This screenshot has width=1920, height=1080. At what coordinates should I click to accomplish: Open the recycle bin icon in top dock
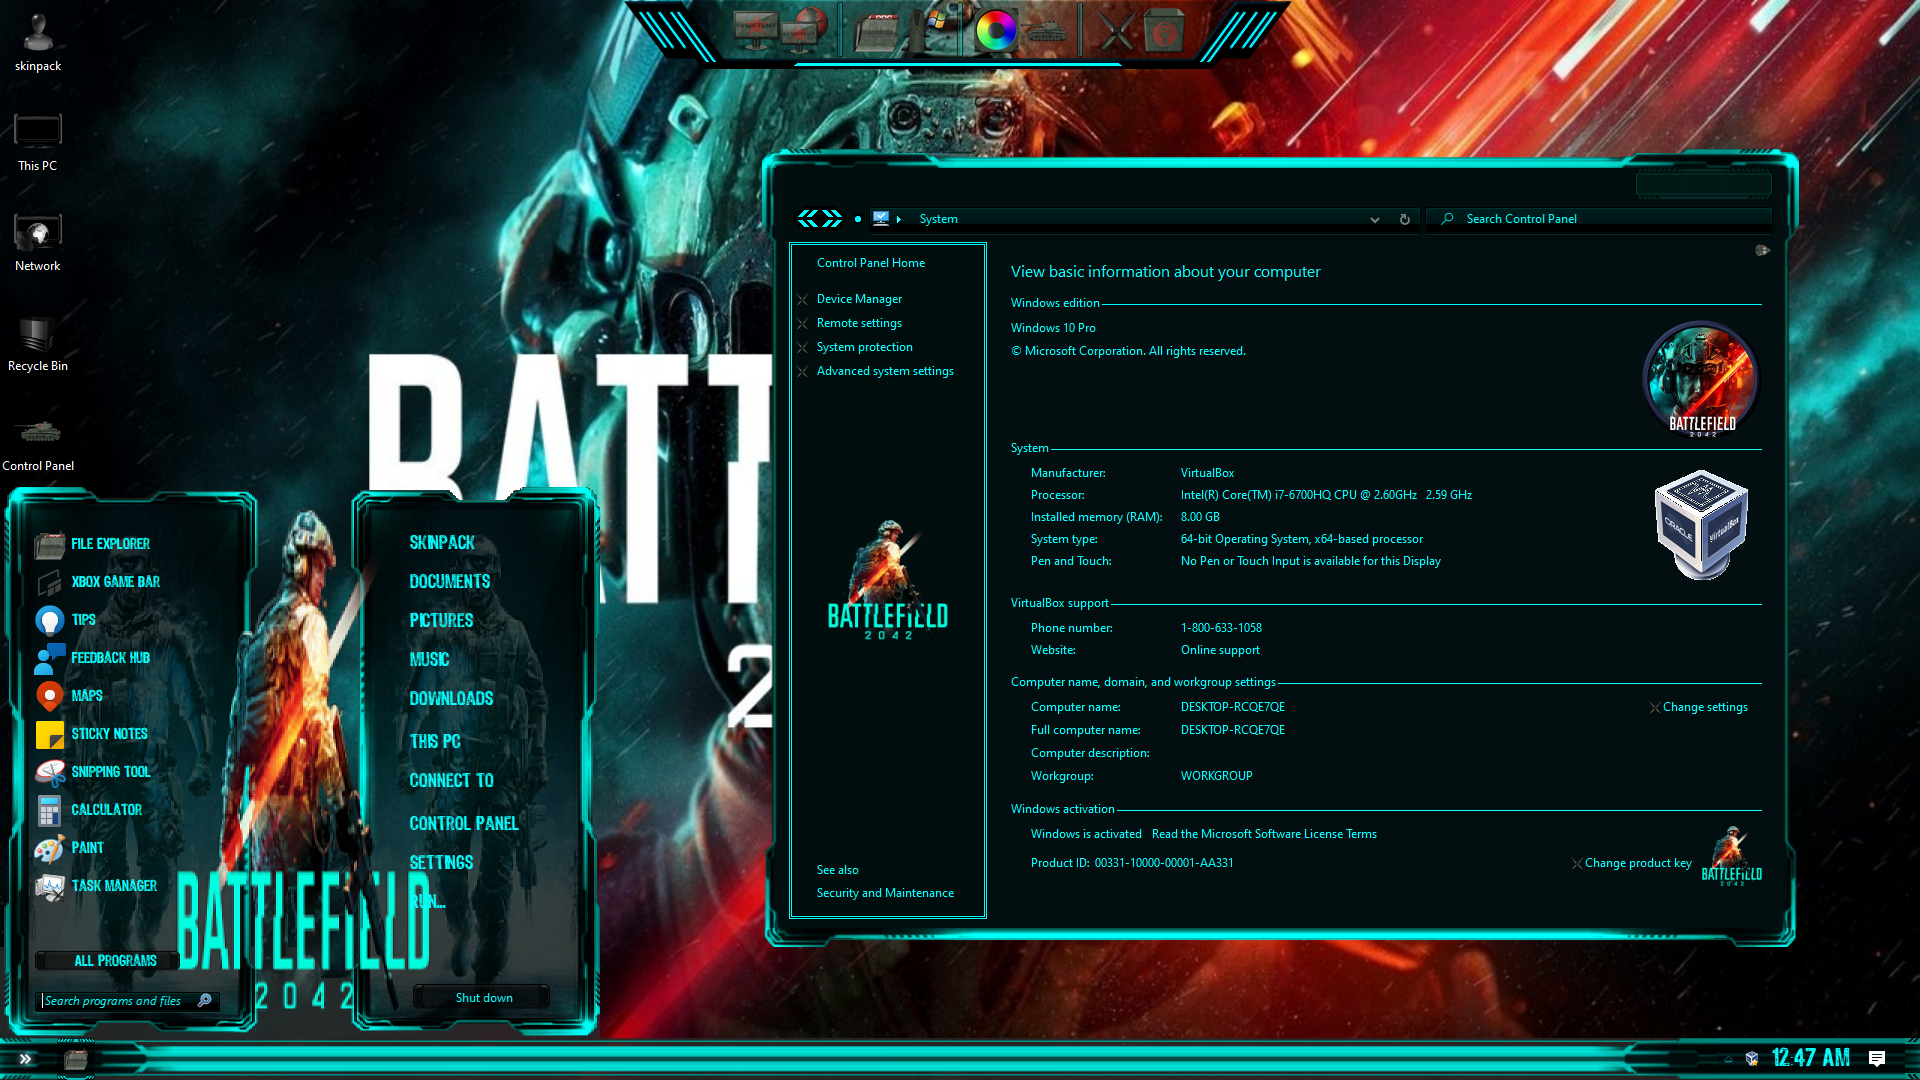(1164, 32)
